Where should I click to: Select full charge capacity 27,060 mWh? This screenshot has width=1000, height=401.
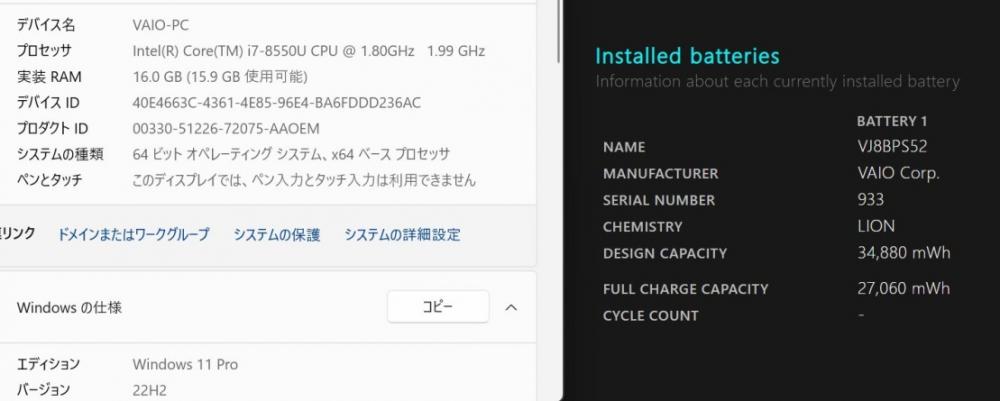904,289
